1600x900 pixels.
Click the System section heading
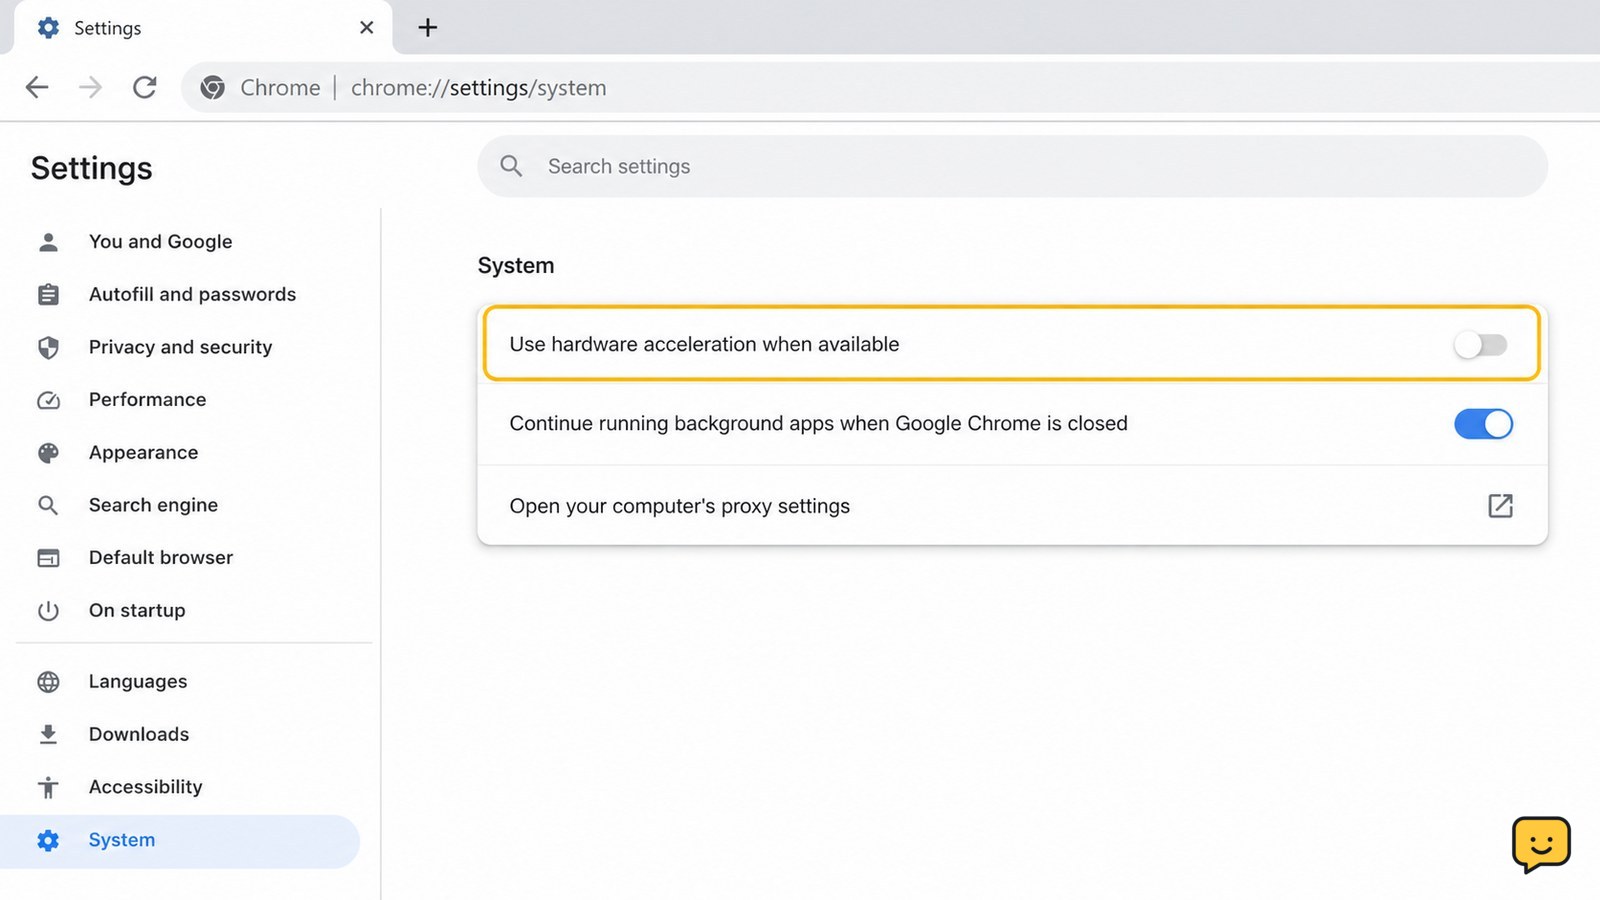pyautogui.click(x=516, y=266)
